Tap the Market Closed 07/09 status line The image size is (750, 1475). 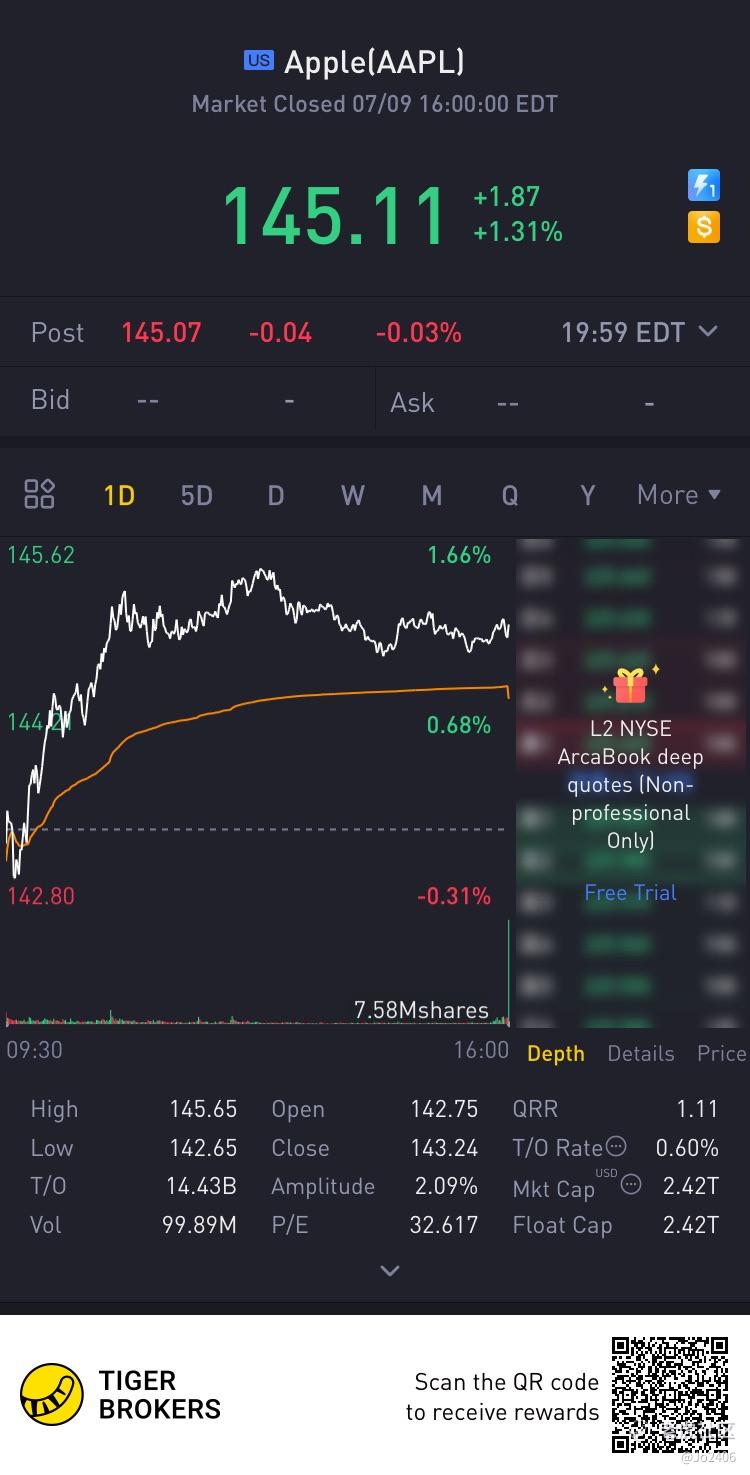click(374, 104)
